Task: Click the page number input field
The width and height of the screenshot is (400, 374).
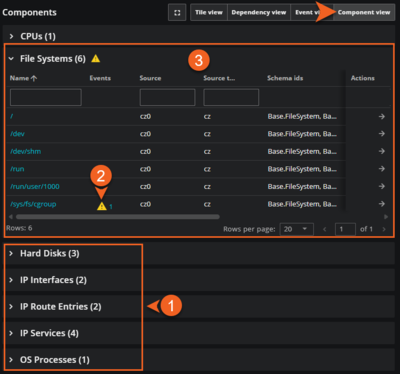Action: pos(345,229)
